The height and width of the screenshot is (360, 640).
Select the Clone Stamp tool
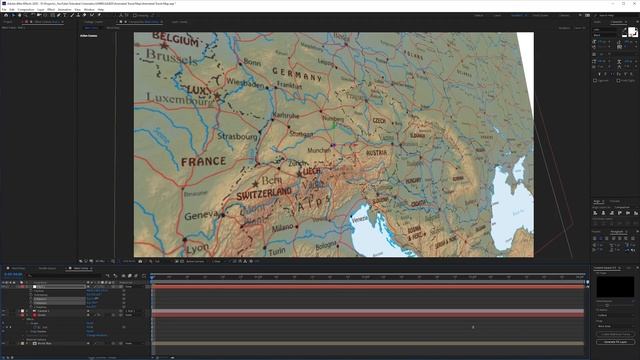(x=78, y=15)
